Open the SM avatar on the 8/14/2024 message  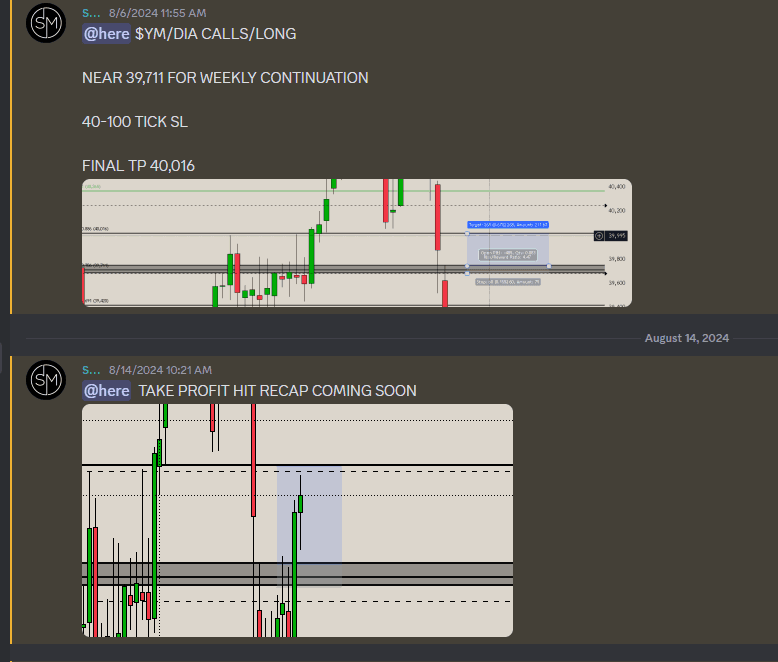pos(46,380)
